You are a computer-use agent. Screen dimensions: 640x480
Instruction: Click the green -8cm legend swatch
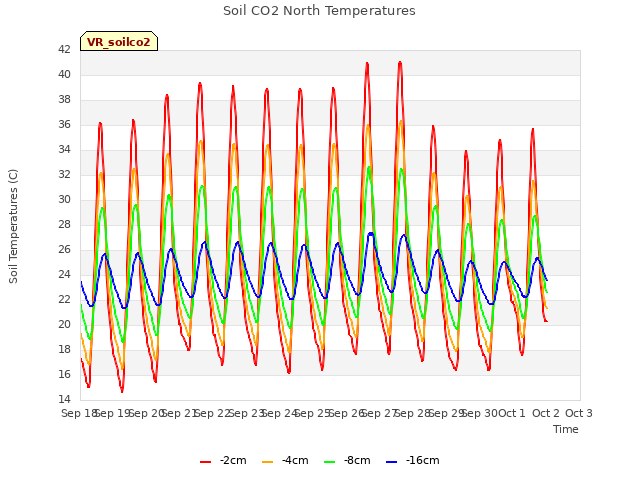coord(329,462)
